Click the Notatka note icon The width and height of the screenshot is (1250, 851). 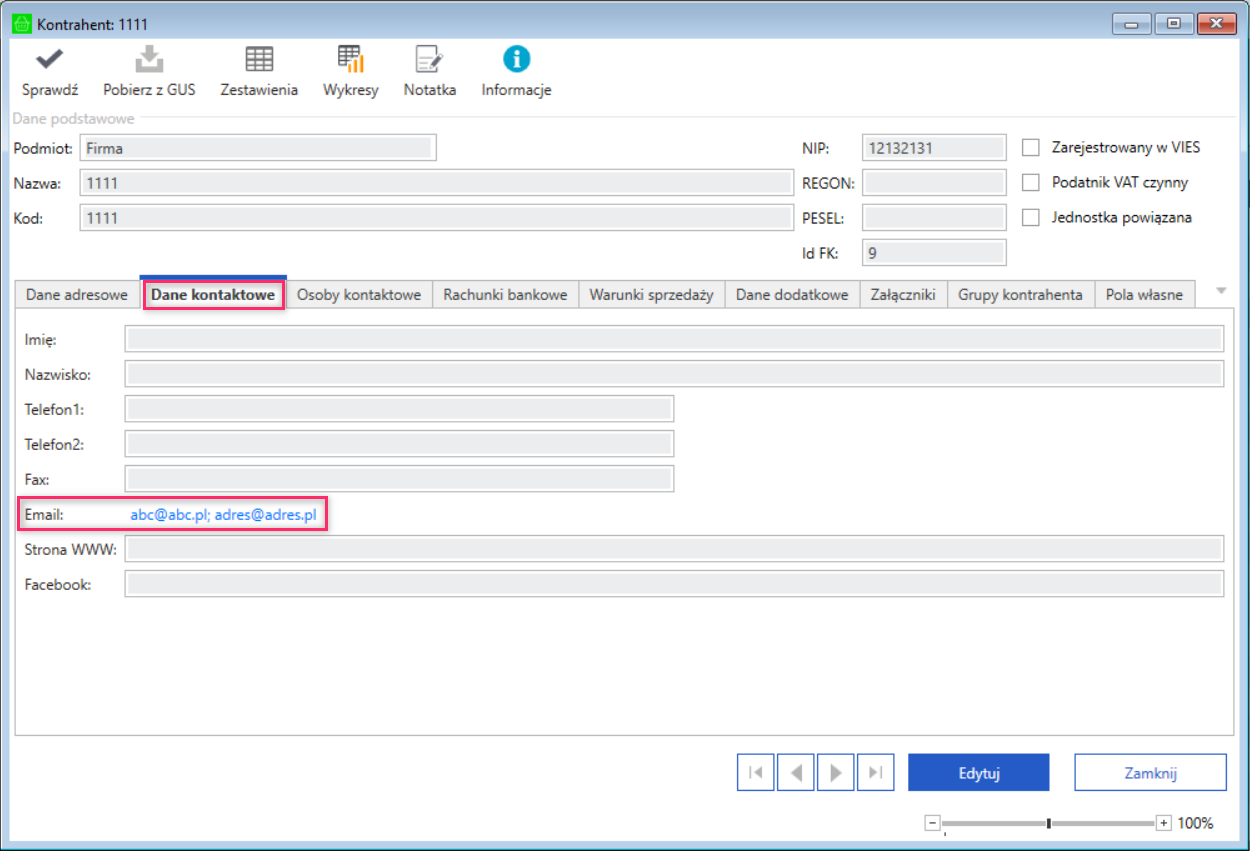(429, 60)
